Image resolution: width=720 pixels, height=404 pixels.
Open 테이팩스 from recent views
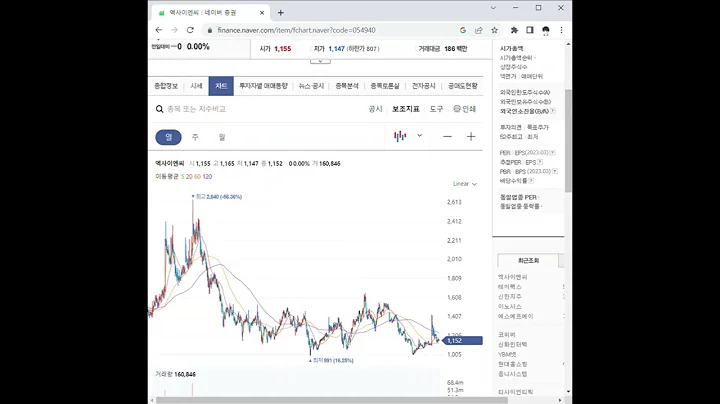510,287
